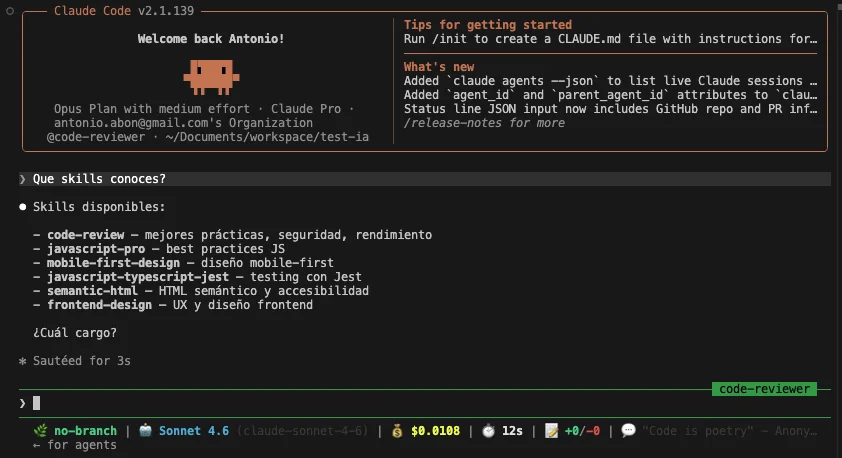Click the 'Skills disponibles:' heading

(99, 207)
